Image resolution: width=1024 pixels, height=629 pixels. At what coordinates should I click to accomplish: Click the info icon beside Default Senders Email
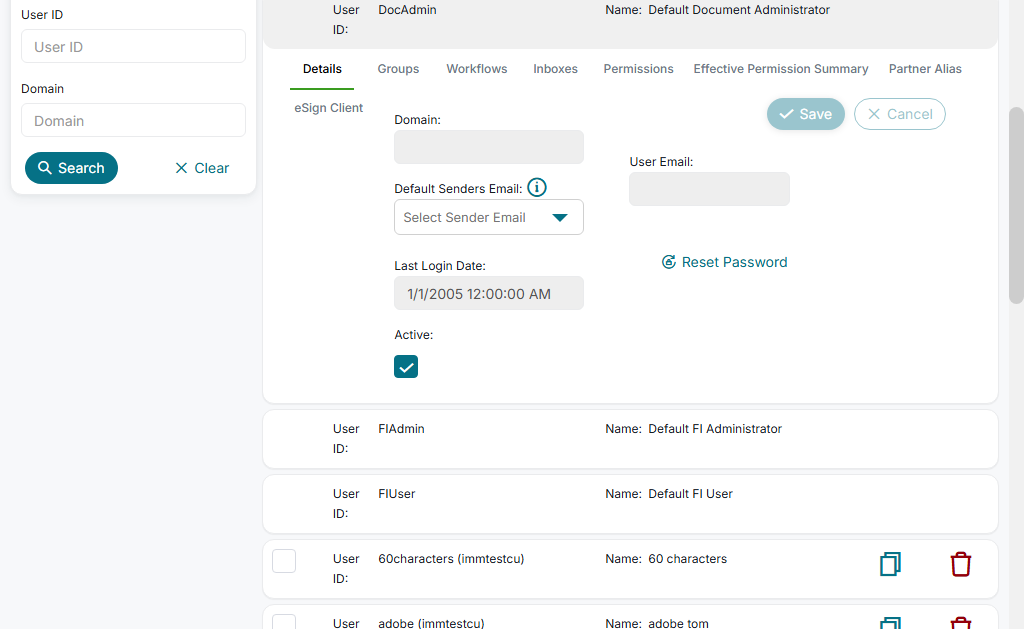[x=537, y=188]
